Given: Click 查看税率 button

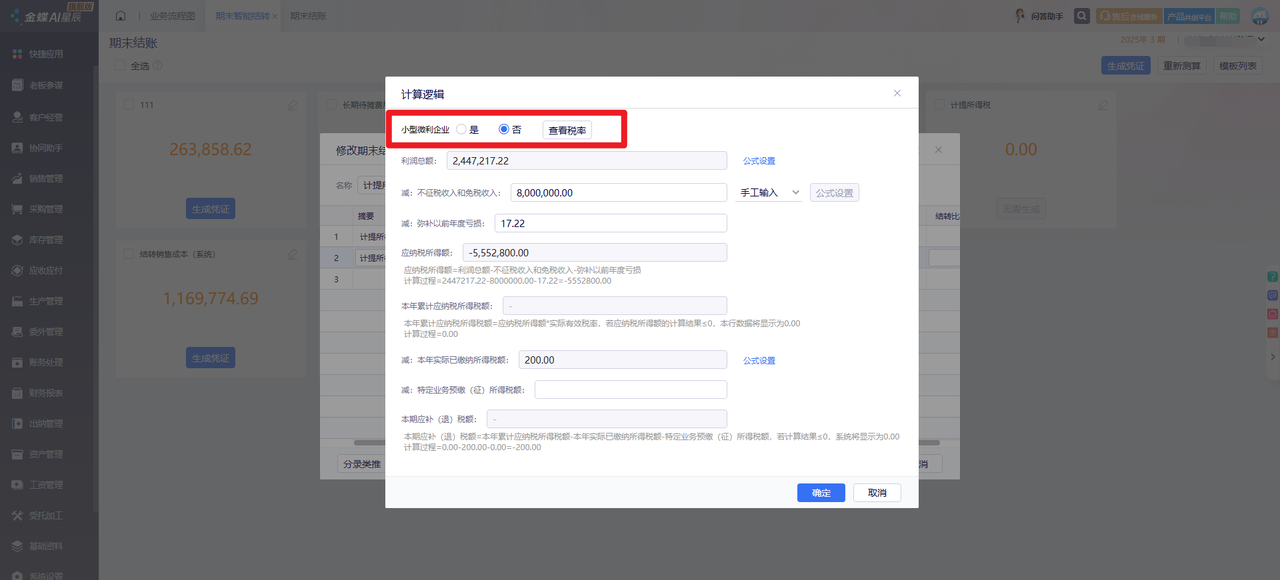Looking at the screenshot, I should pyautogui.click(x=567, y=130).
